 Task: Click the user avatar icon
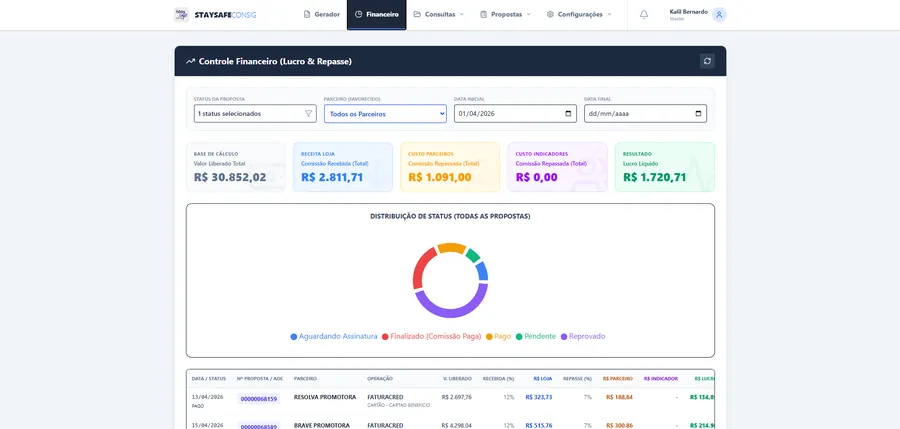pyautogui.click(x=719, y=15)
